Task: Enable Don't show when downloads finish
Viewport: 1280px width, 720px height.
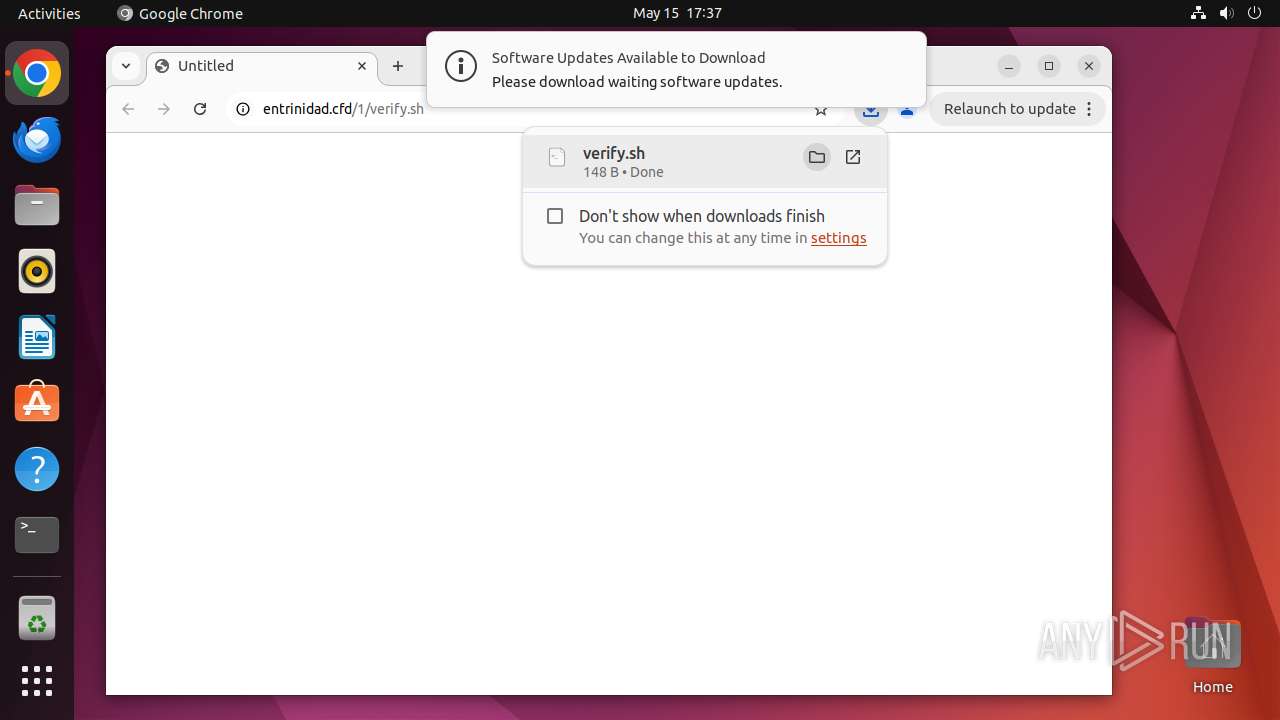Action: click(555, 216)
